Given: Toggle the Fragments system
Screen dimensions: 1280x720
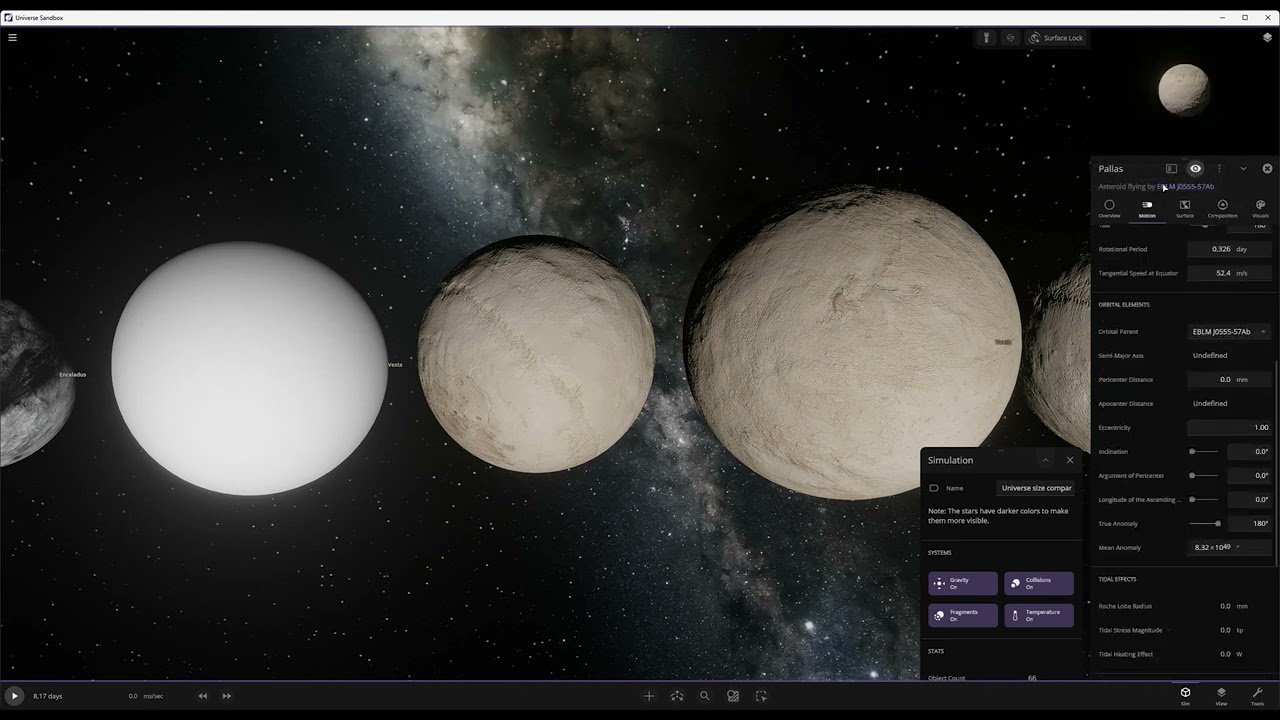Looking at the screenshot, I should (963, 615).
